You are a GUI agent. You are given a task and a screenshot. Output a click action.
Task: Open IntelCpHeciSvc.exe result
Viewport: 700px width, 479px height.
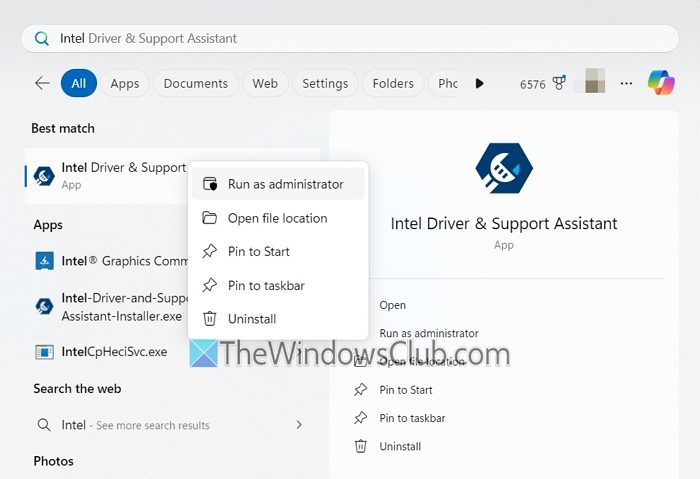click(112, 352)
